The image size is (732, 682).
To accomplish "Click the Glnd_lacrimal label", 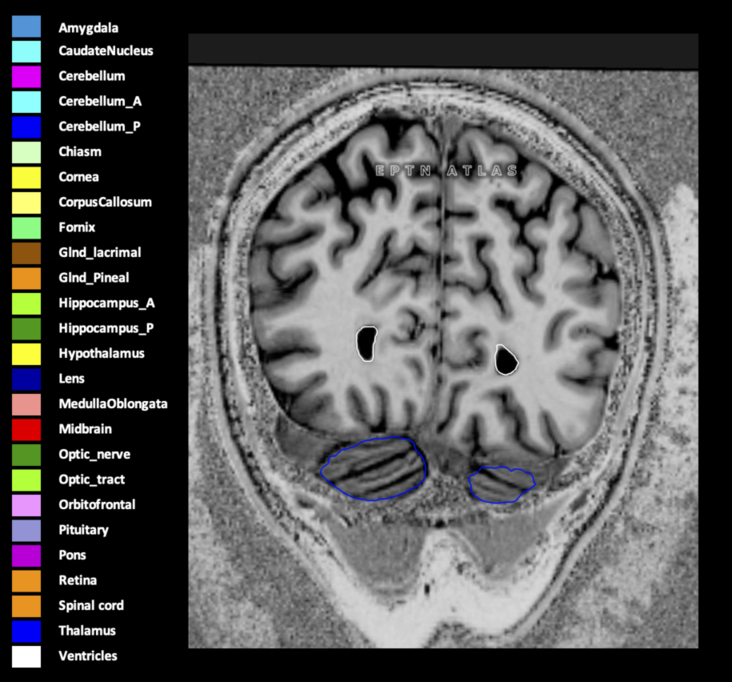I will [100, 253].
